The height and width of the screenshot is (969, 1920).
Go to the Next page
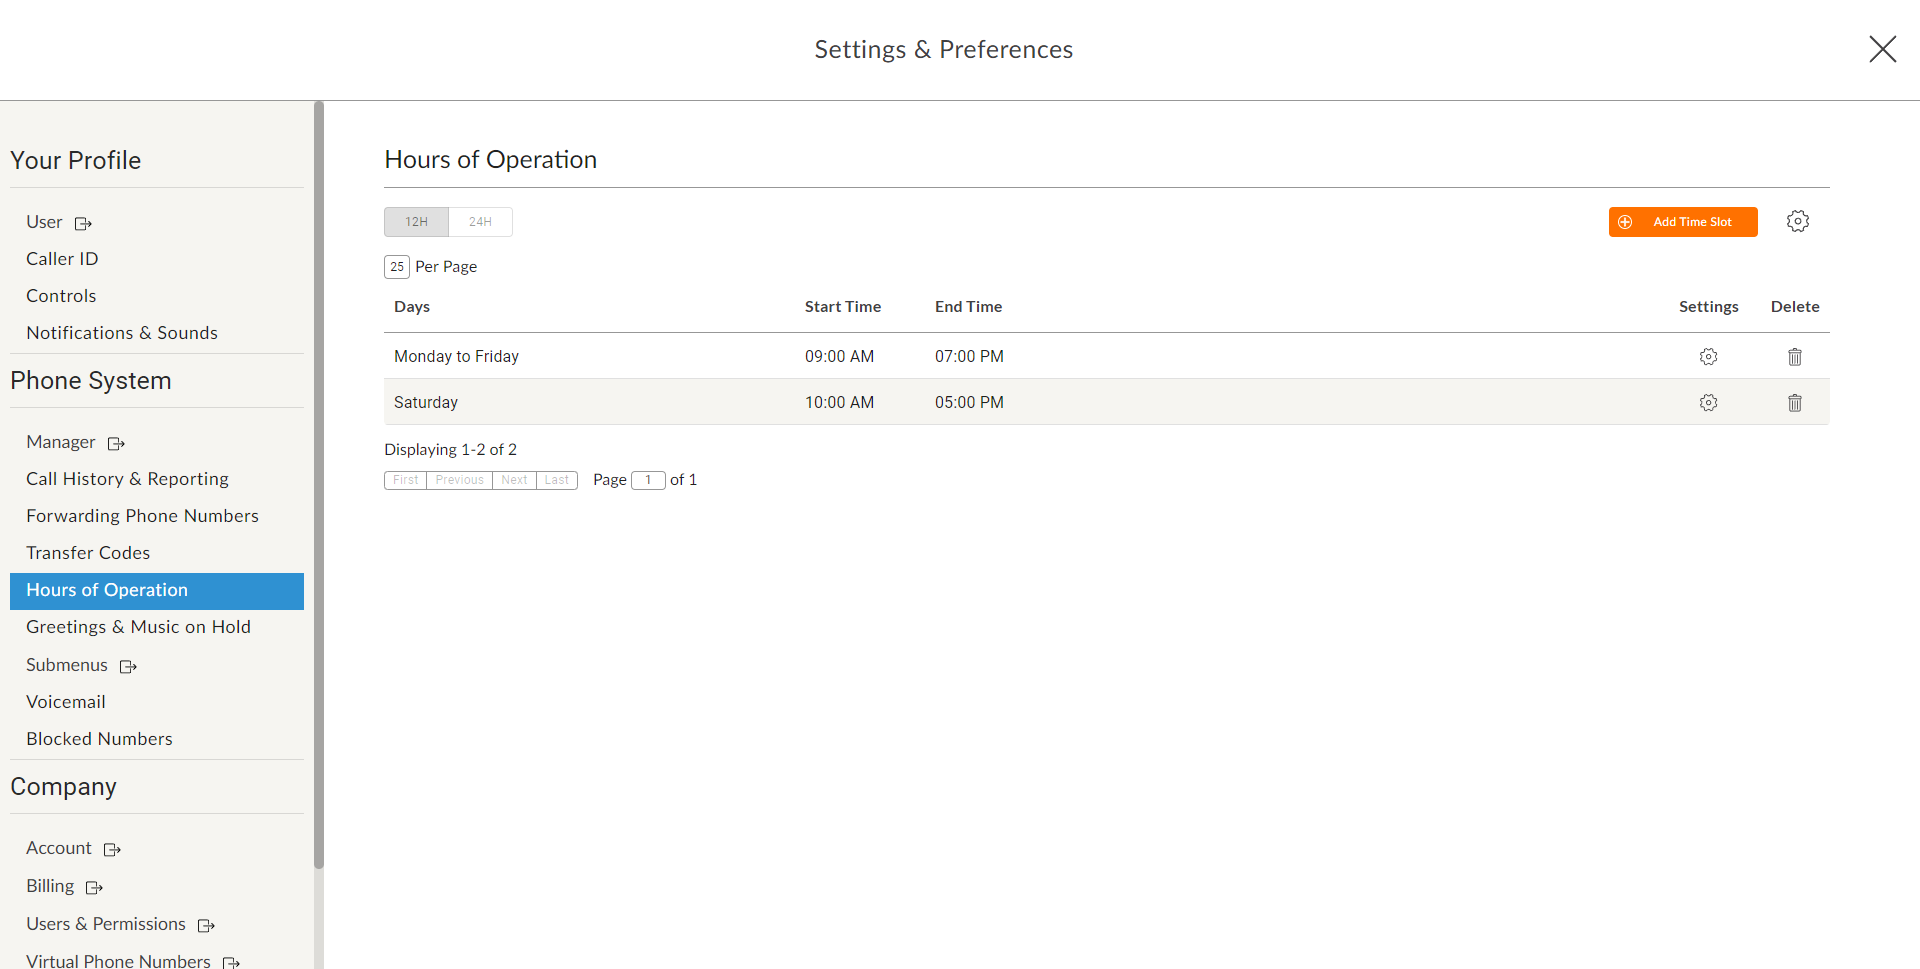coord(514,480)
